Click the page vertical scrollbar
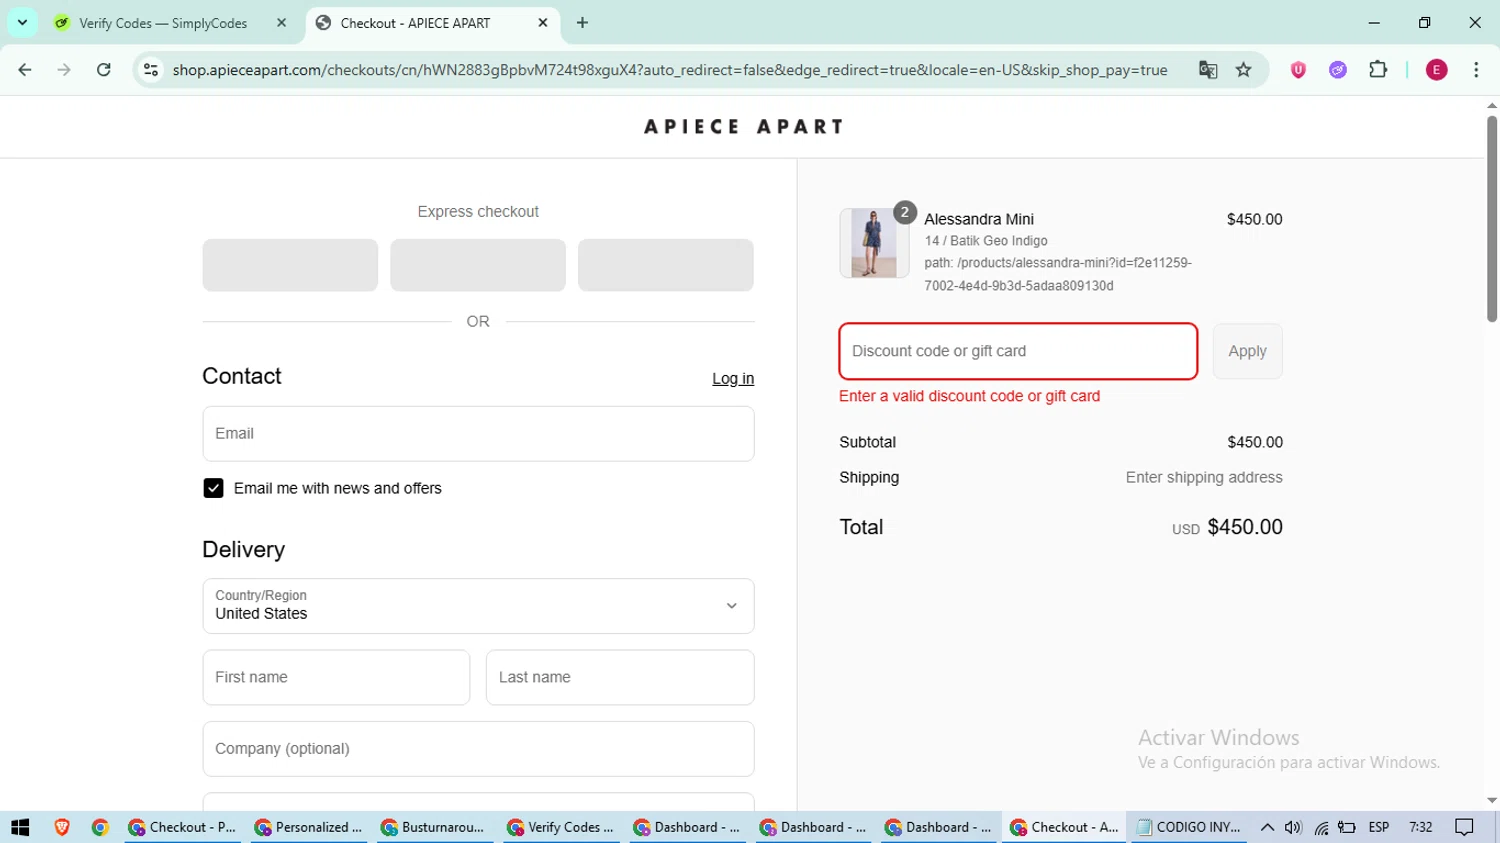 1491,220
